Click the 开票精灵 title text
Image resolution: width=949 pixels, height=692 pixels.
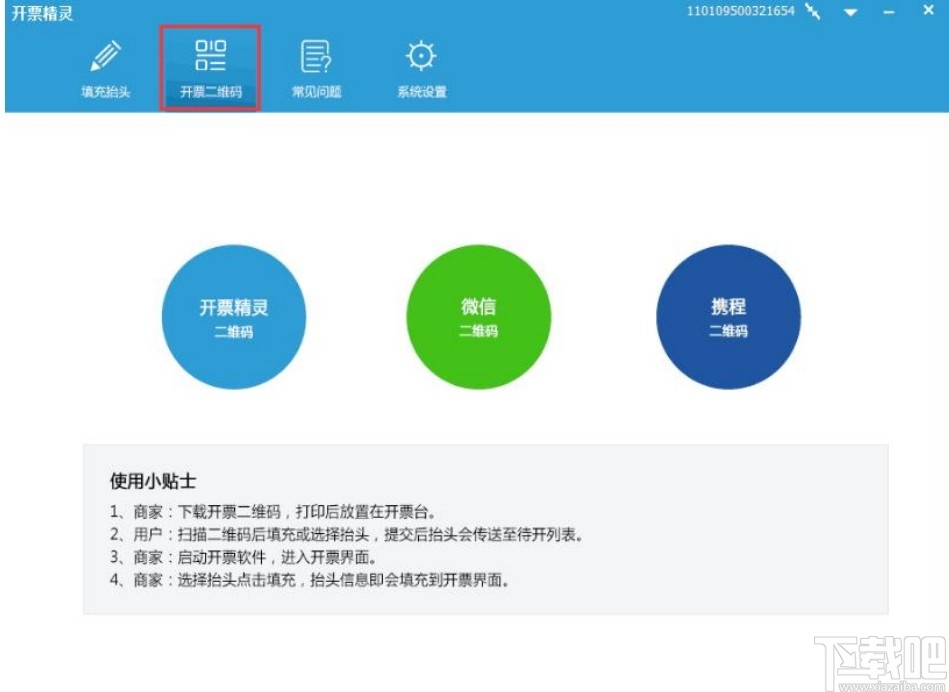pyautogui.click(x=42, y=13)
